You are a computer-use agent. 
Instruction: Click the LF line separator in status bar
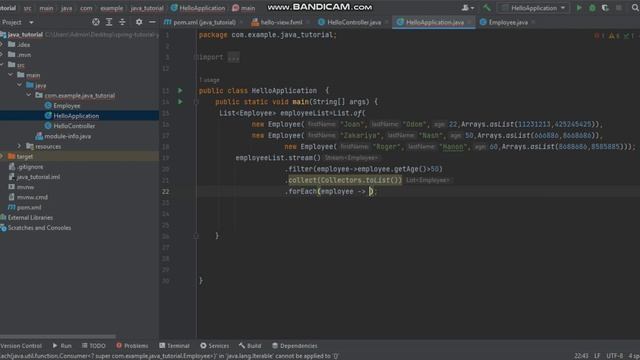597,356
